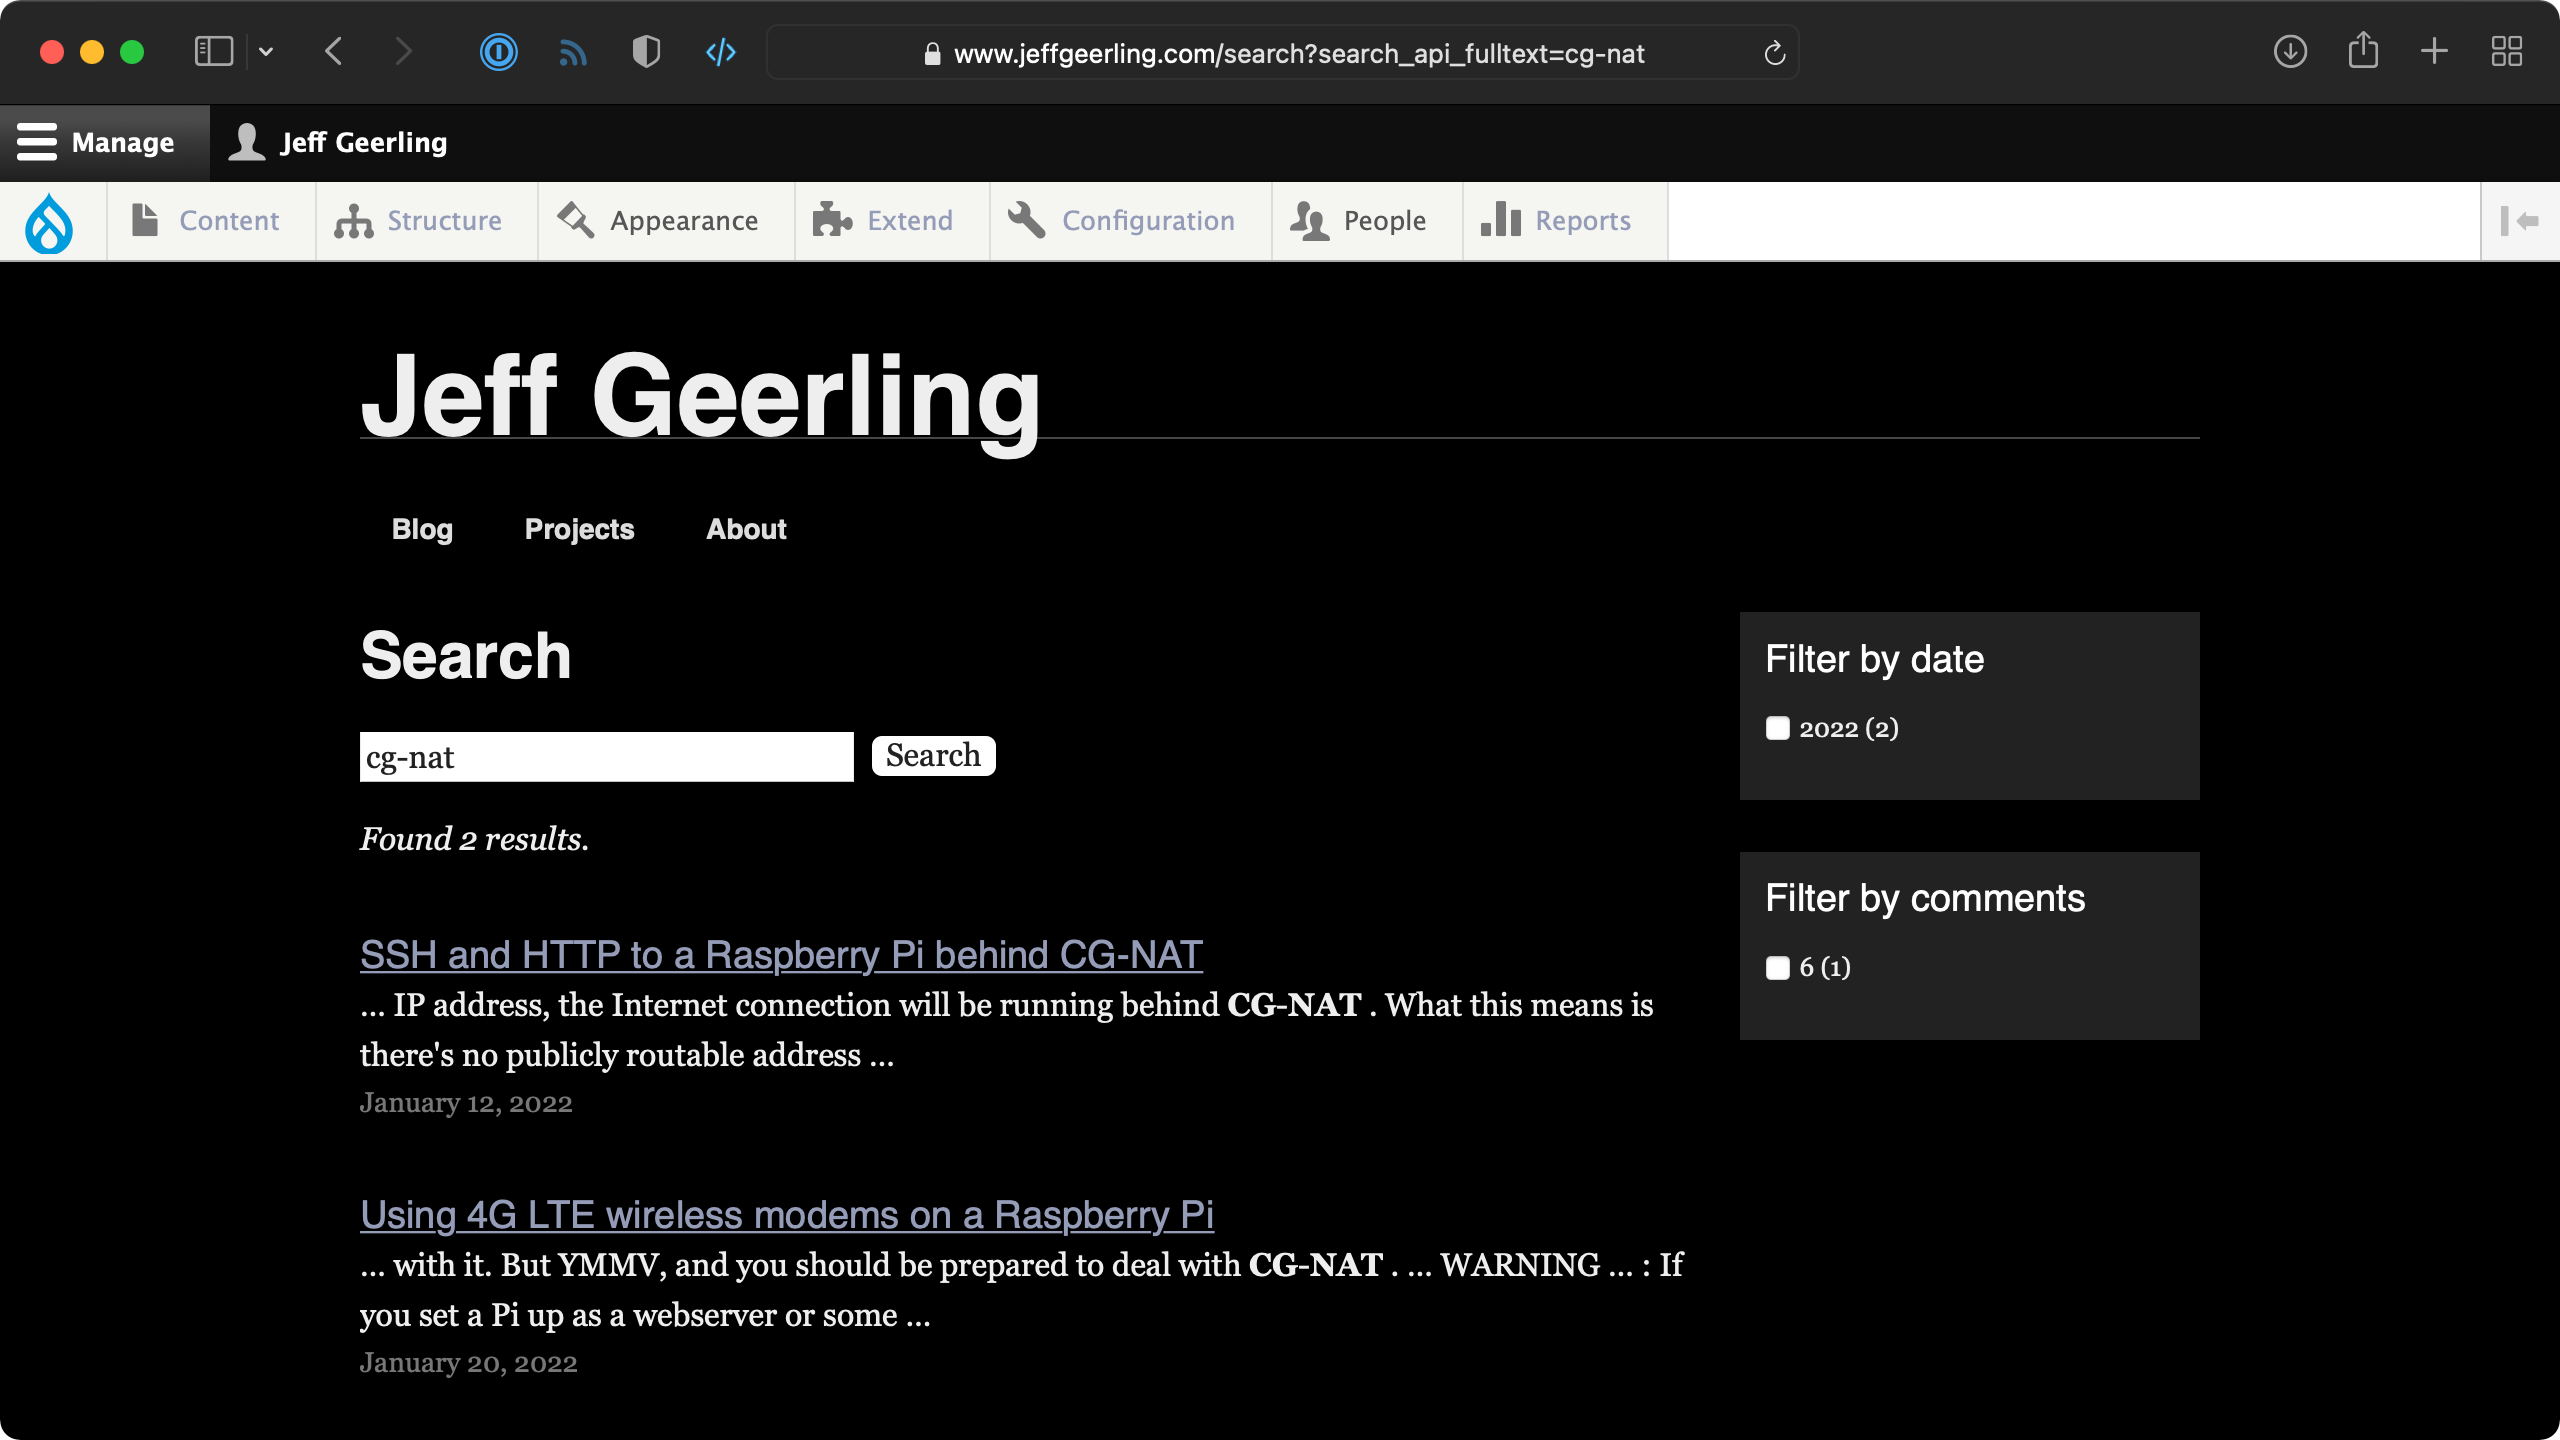Open the People section icon

1310,220
